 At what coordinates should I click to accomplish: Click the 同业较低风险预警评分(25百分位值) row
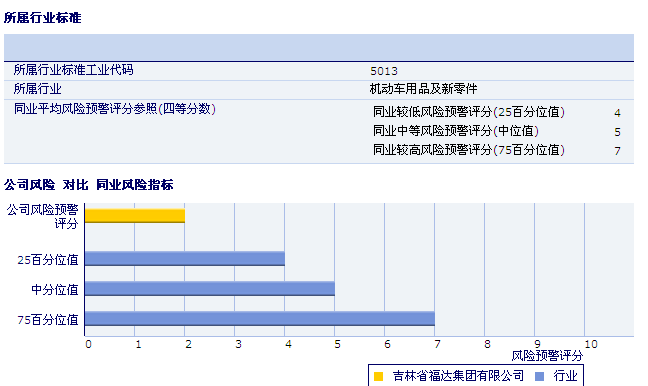point(497,112)
